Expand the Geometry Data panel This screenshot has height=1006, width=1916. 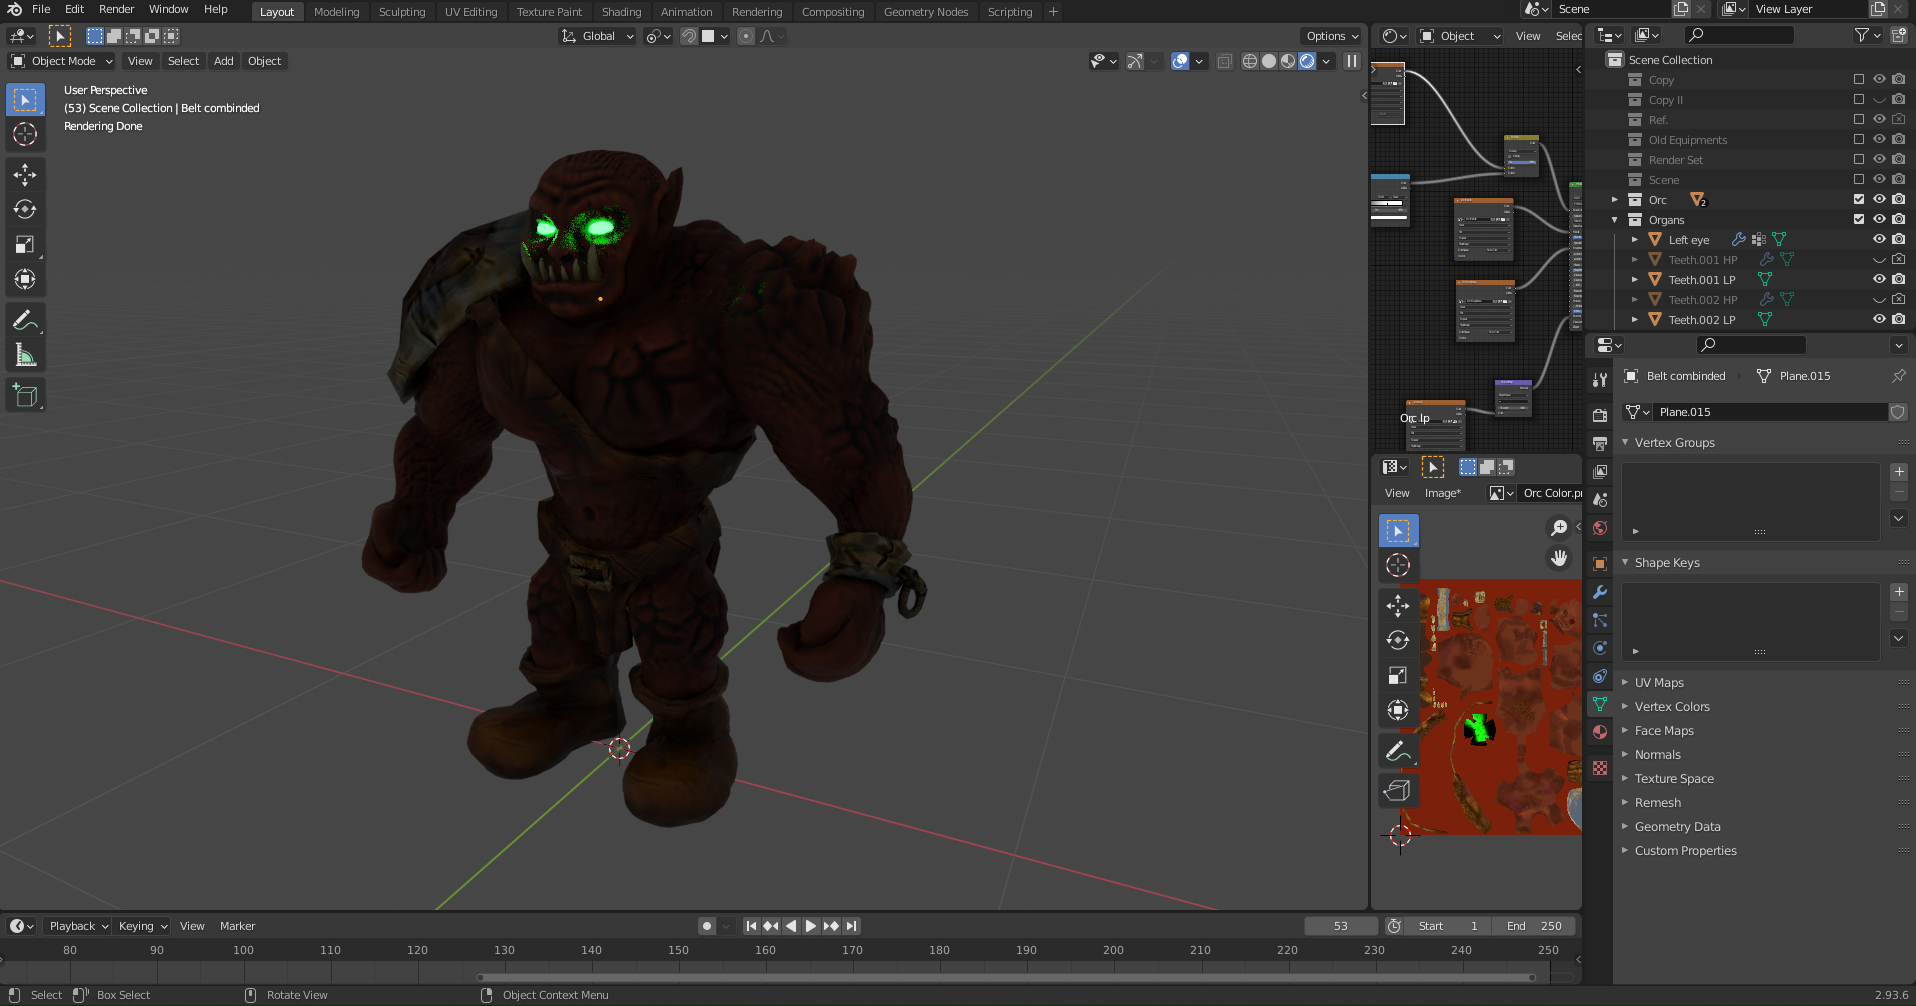(x=1677, y=827)
